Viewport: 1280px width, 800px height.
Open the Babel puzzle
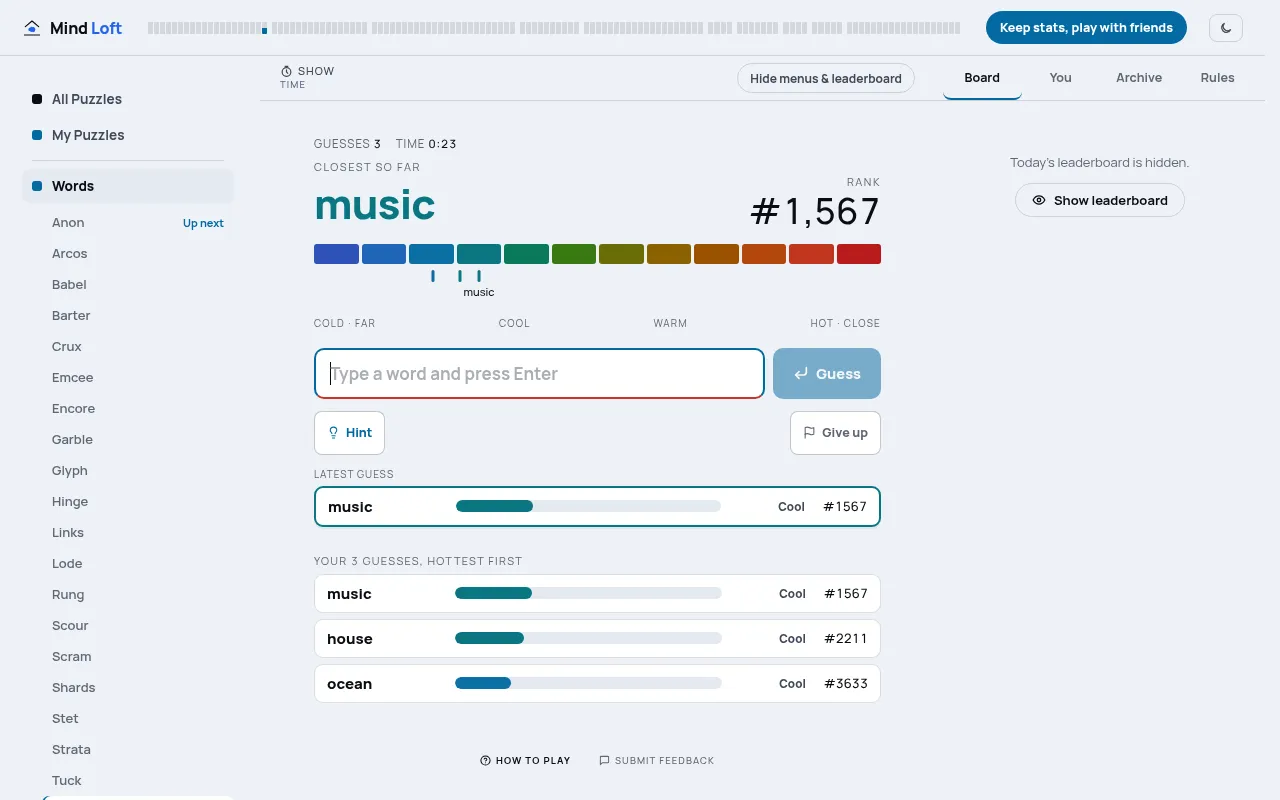[138, 285]
